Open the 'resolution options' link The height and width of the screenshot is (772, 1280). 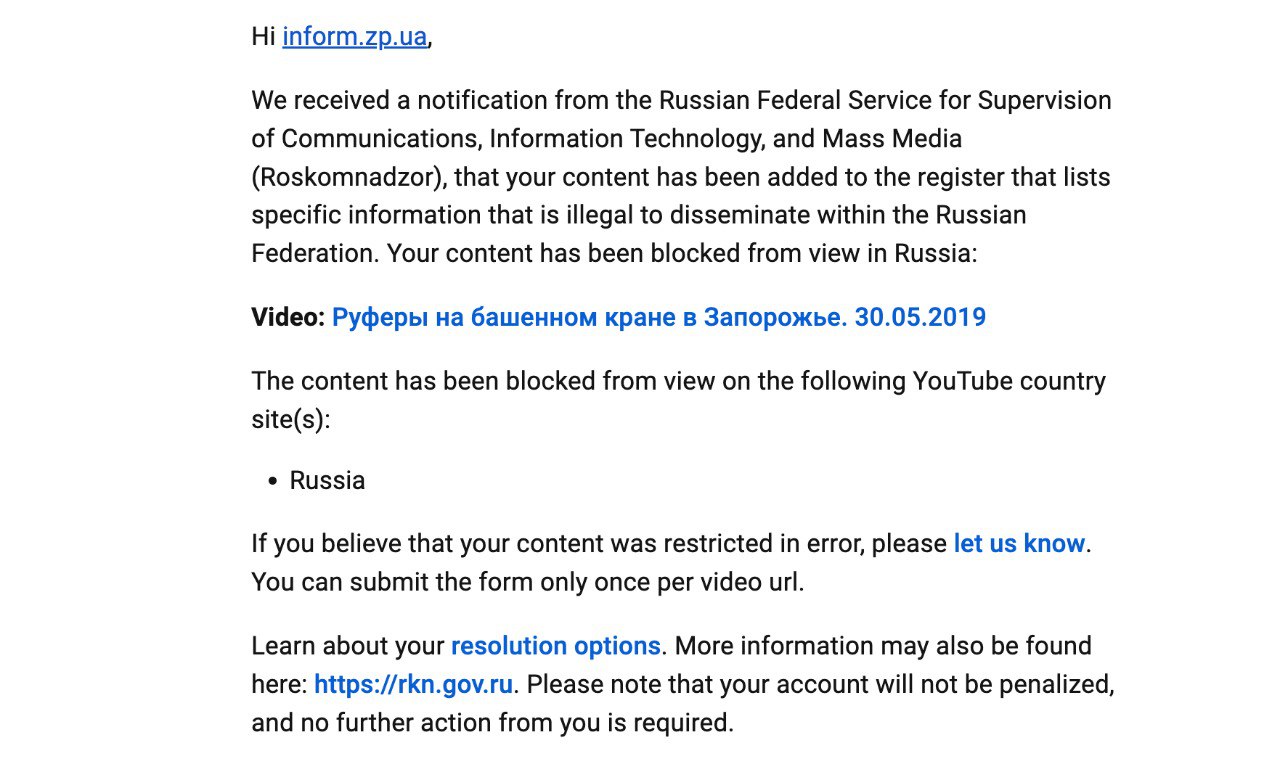(x=555, y=646)
